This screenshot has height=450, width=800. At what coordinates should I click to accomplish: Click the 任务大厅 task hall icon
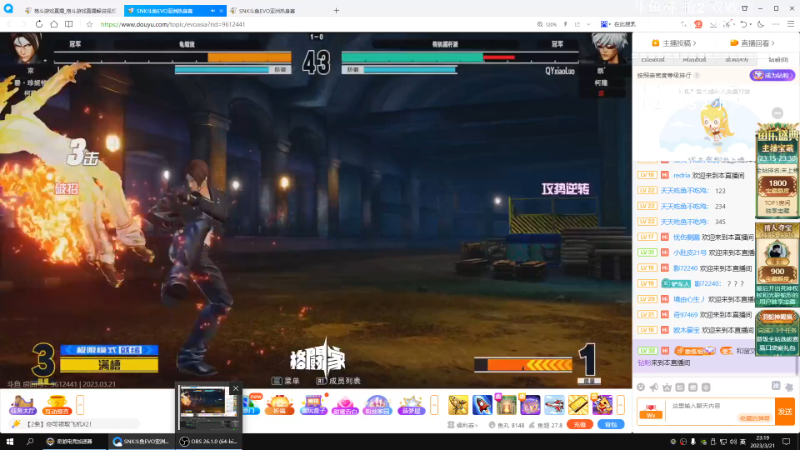tap(22, 405)
